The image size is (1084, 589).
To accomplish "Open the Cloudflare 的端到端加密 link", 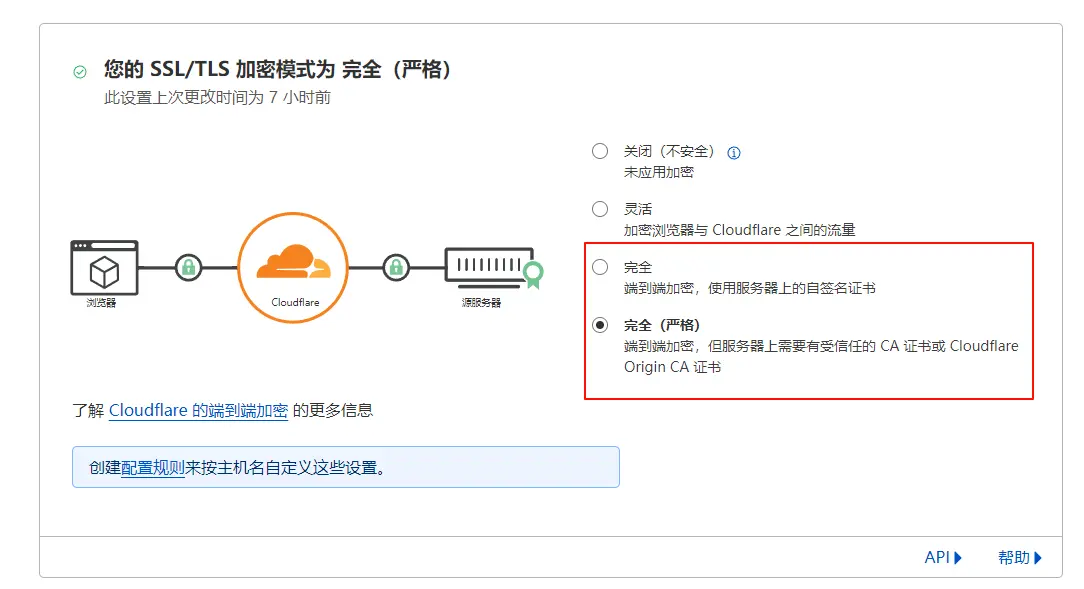I will (x=198, y=411).
